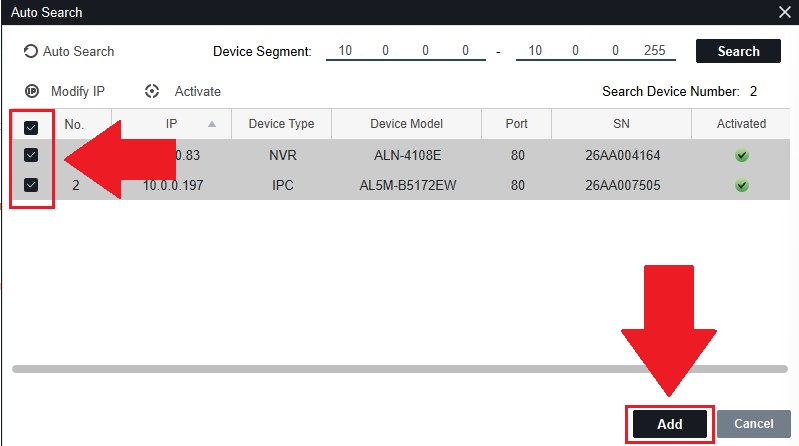The width and height of the screenshot is (799, 446).
Task: Click activated green check for 26AA007505
Action: pos(742,185)
